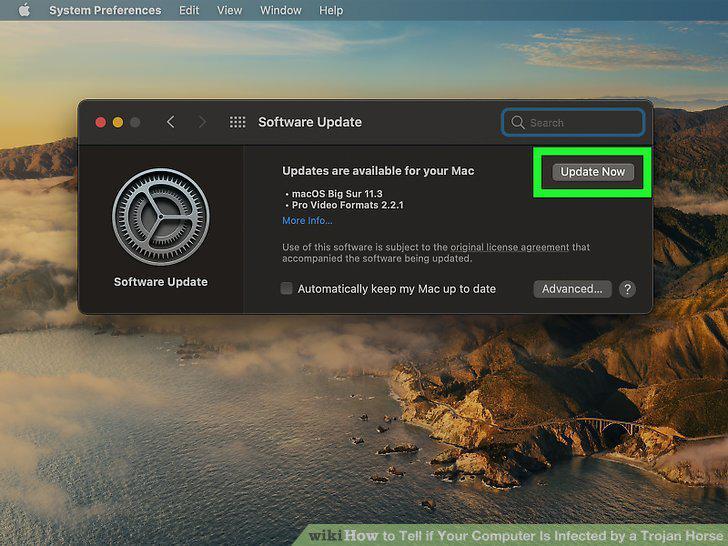Image resolution: width=728 pixels, height=546 pixels.
Task: Open the Advanced... options button
Action: tap(572, 289)
